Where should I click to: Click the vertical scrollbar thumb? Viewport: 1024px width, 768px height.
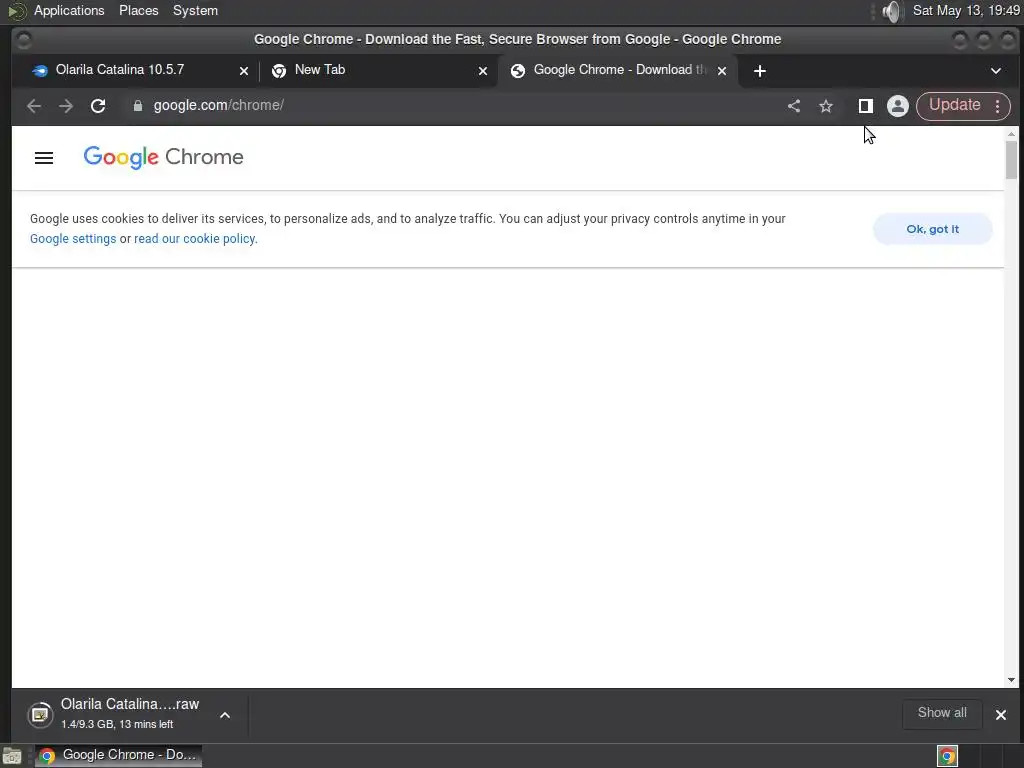[x=1011, y=159]
